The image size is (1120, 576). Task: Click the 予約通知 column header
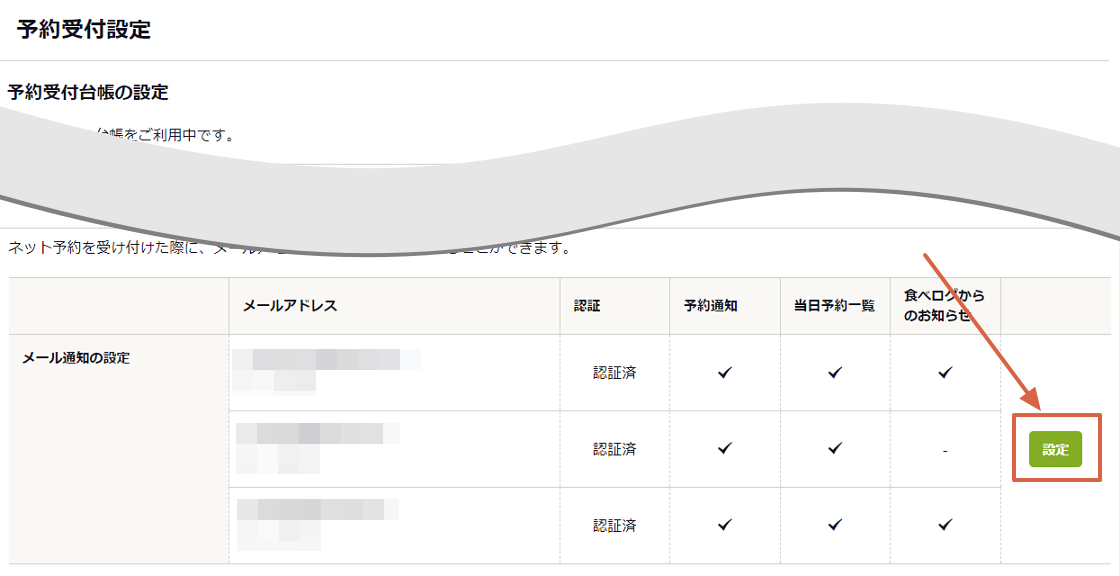pyautogui.click(x=711, y=306)
